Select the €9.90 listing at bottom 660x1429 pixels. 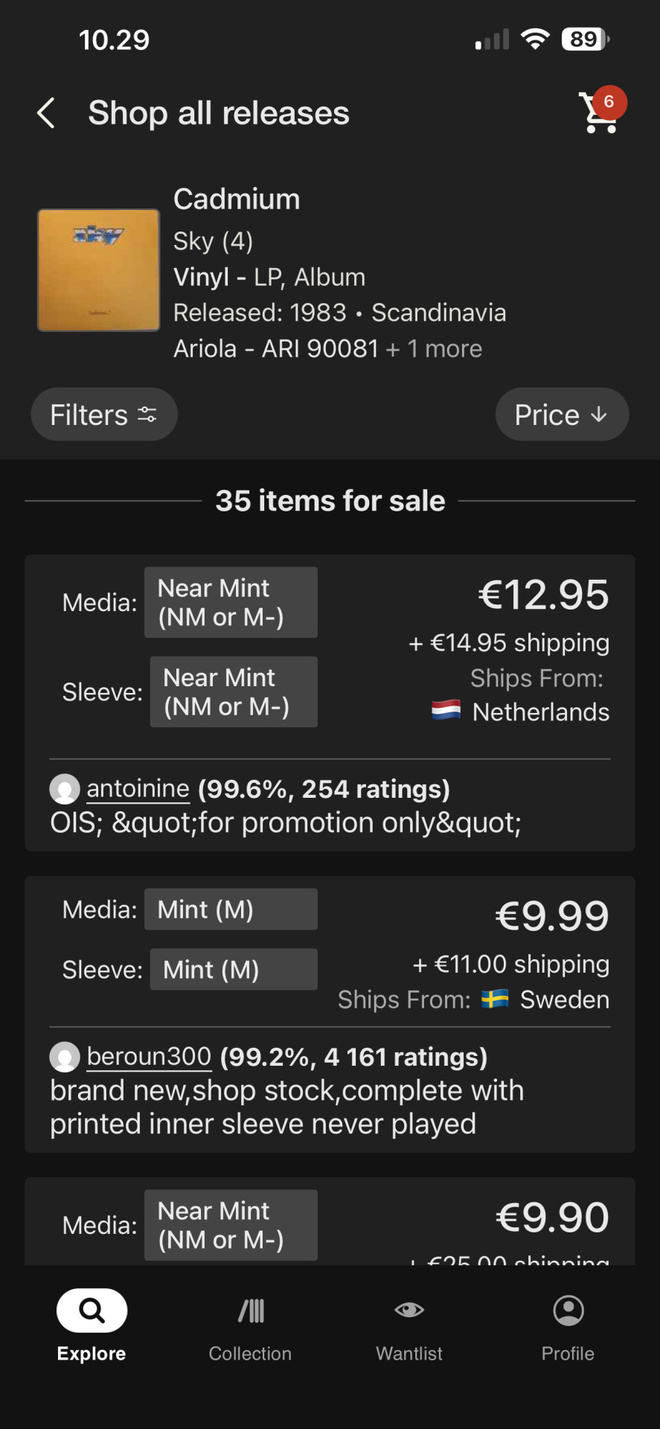click(330, 1221)
